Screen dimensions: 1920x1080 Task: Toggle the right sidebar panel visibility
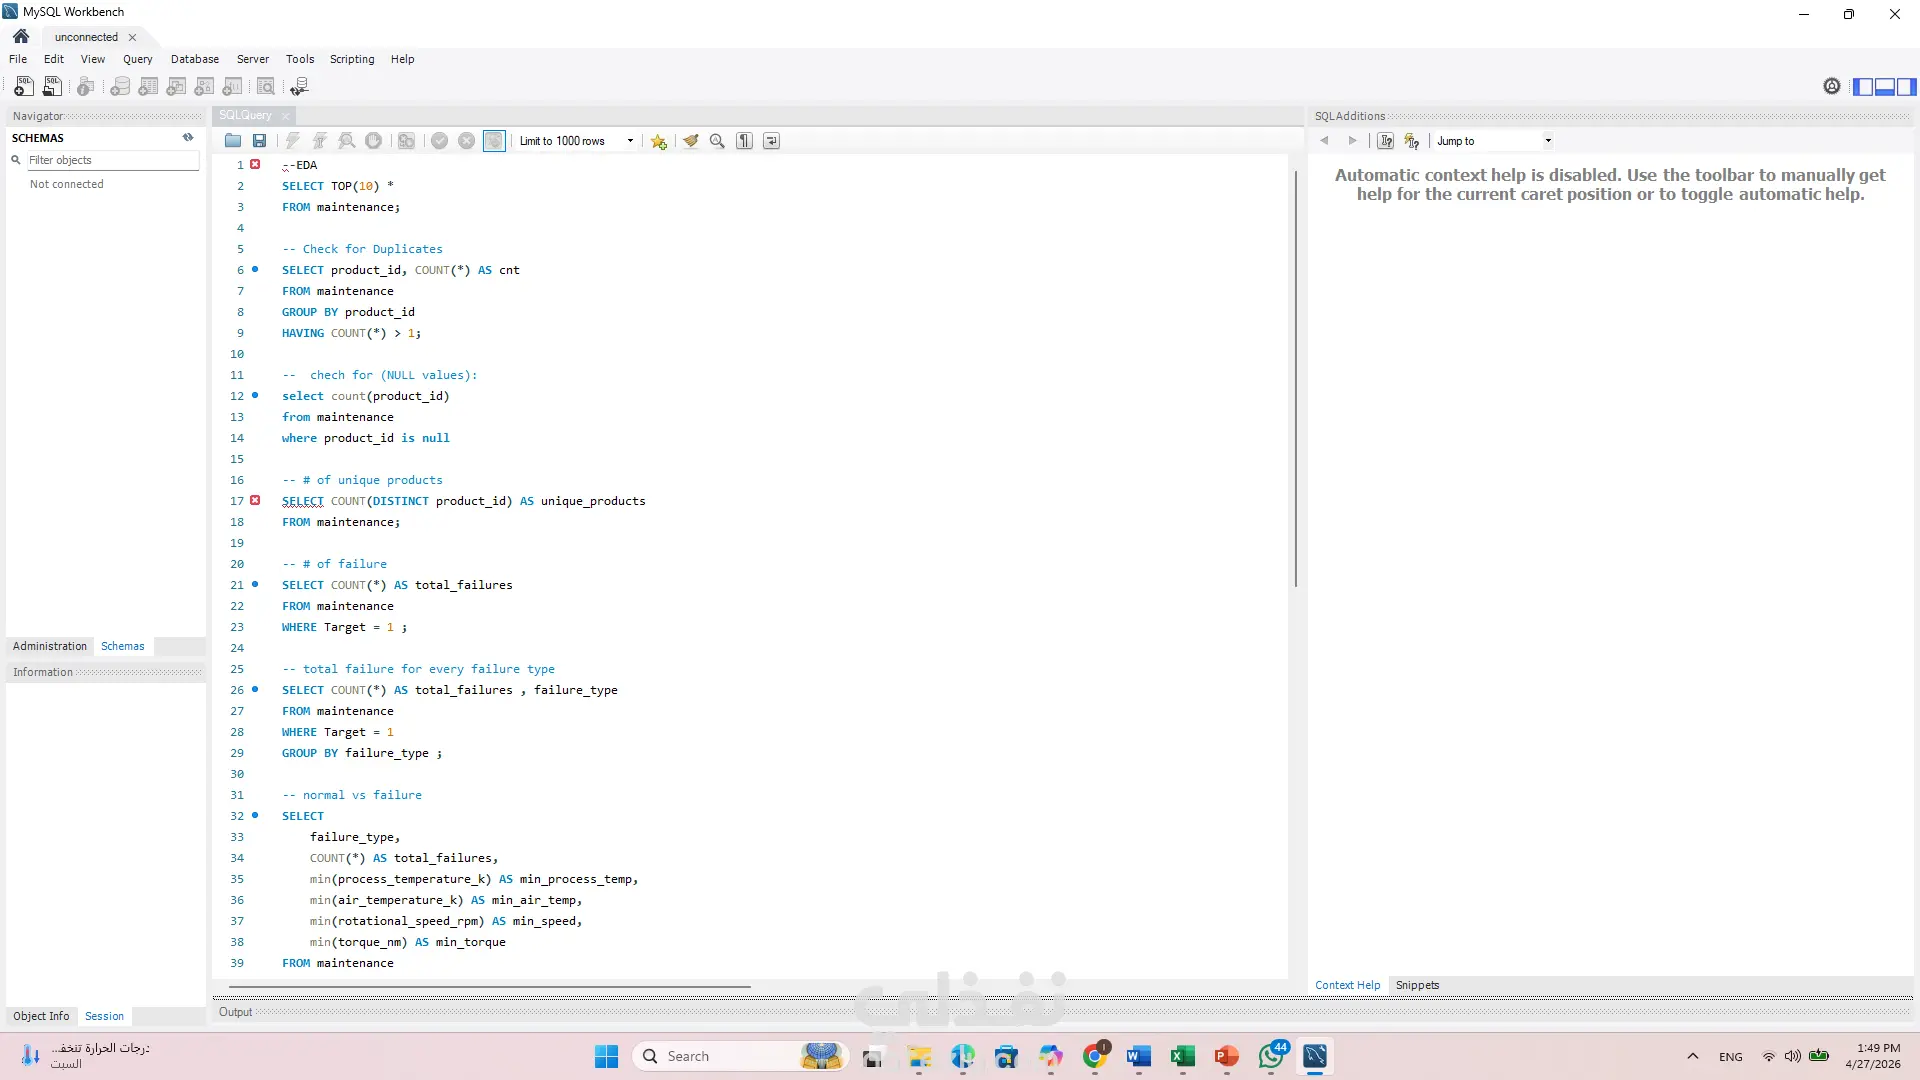1906,87
